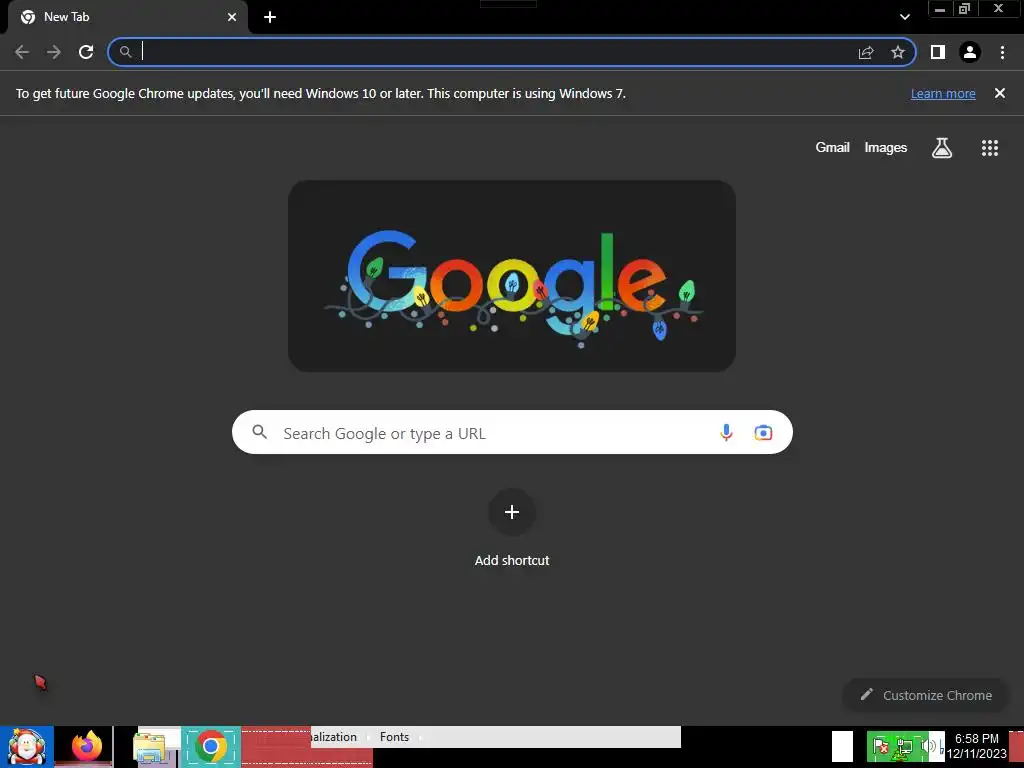The height and width of the screenshot is (768, 1024).
Task: Open the Santa-themed Start button
Action: pyautogui.click(x=27, y=747)
